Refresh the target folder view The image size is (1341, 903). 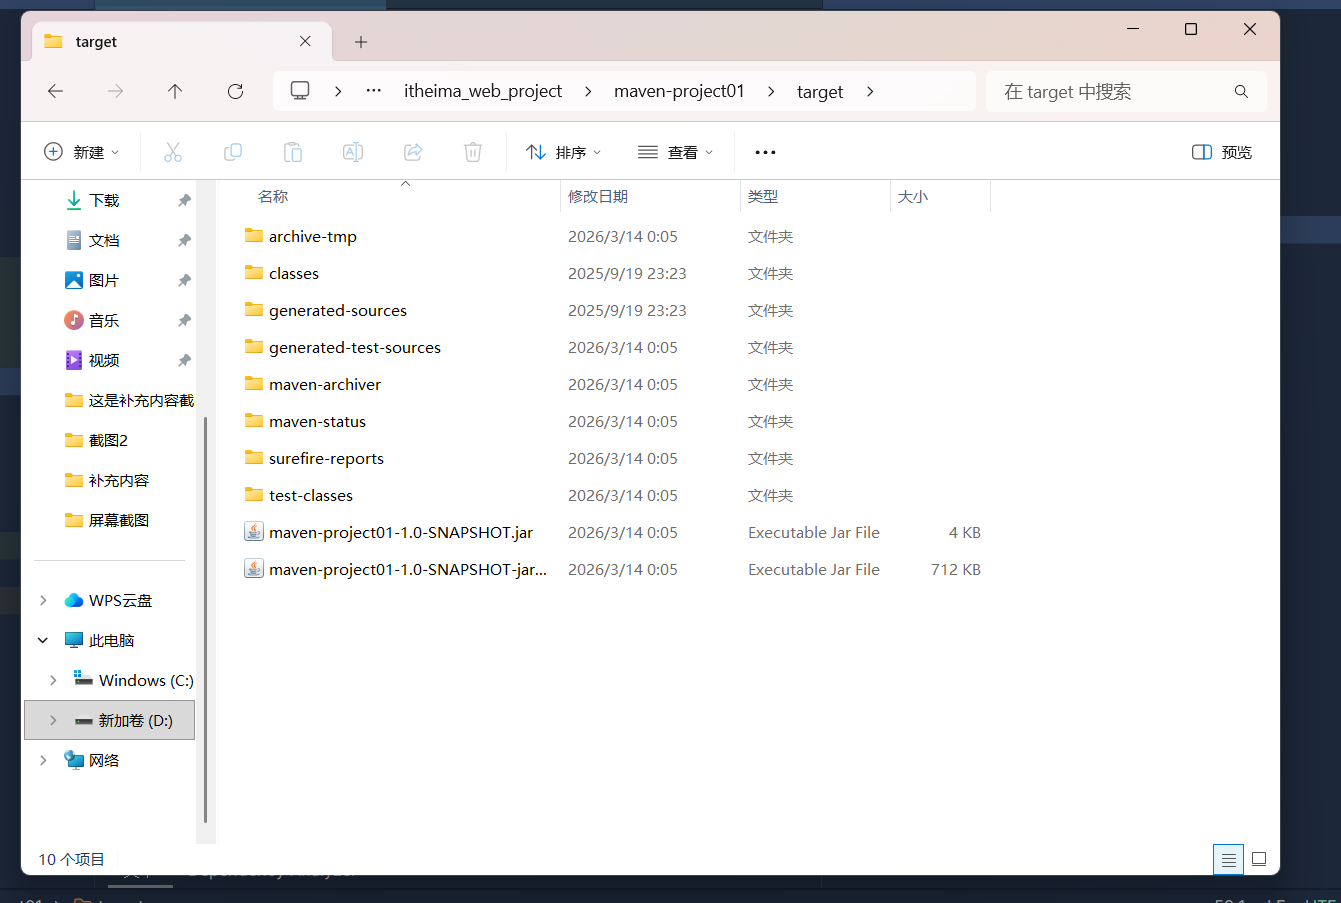tap(235, 91)
